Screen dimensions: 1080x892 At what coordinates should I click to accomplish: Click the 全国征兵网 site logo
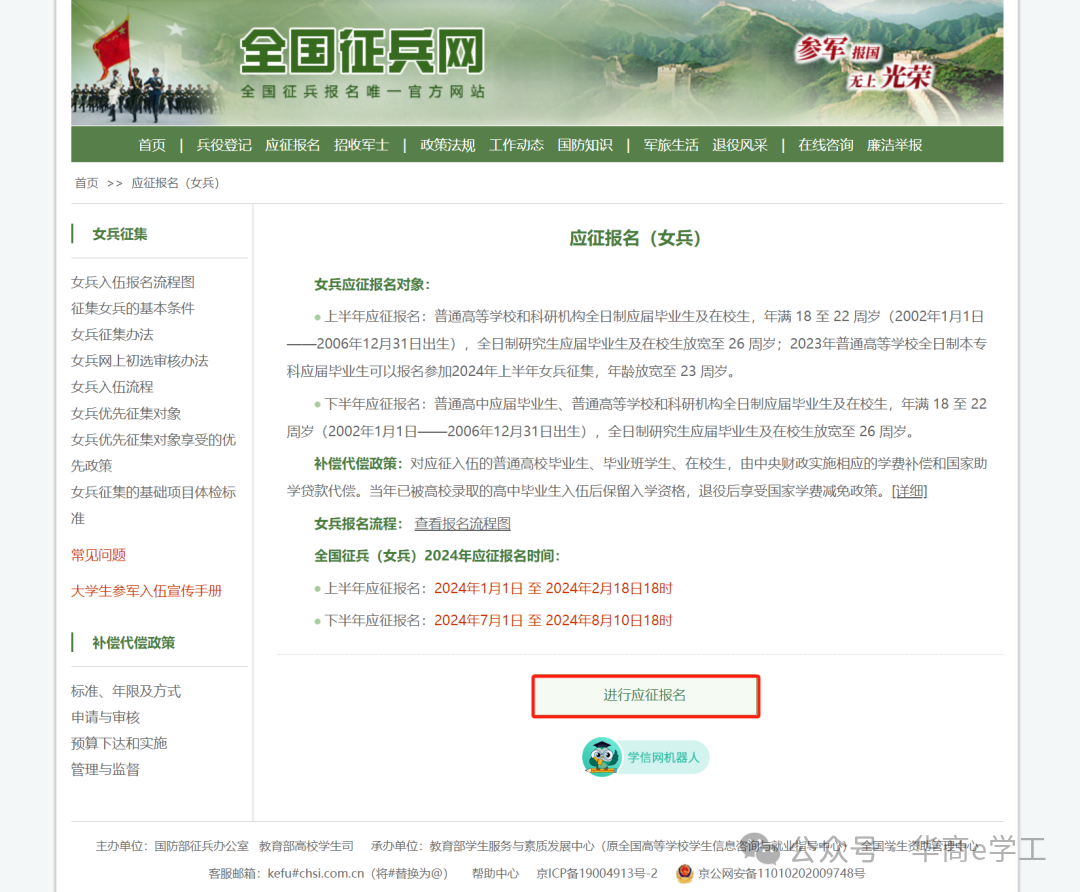362,53
